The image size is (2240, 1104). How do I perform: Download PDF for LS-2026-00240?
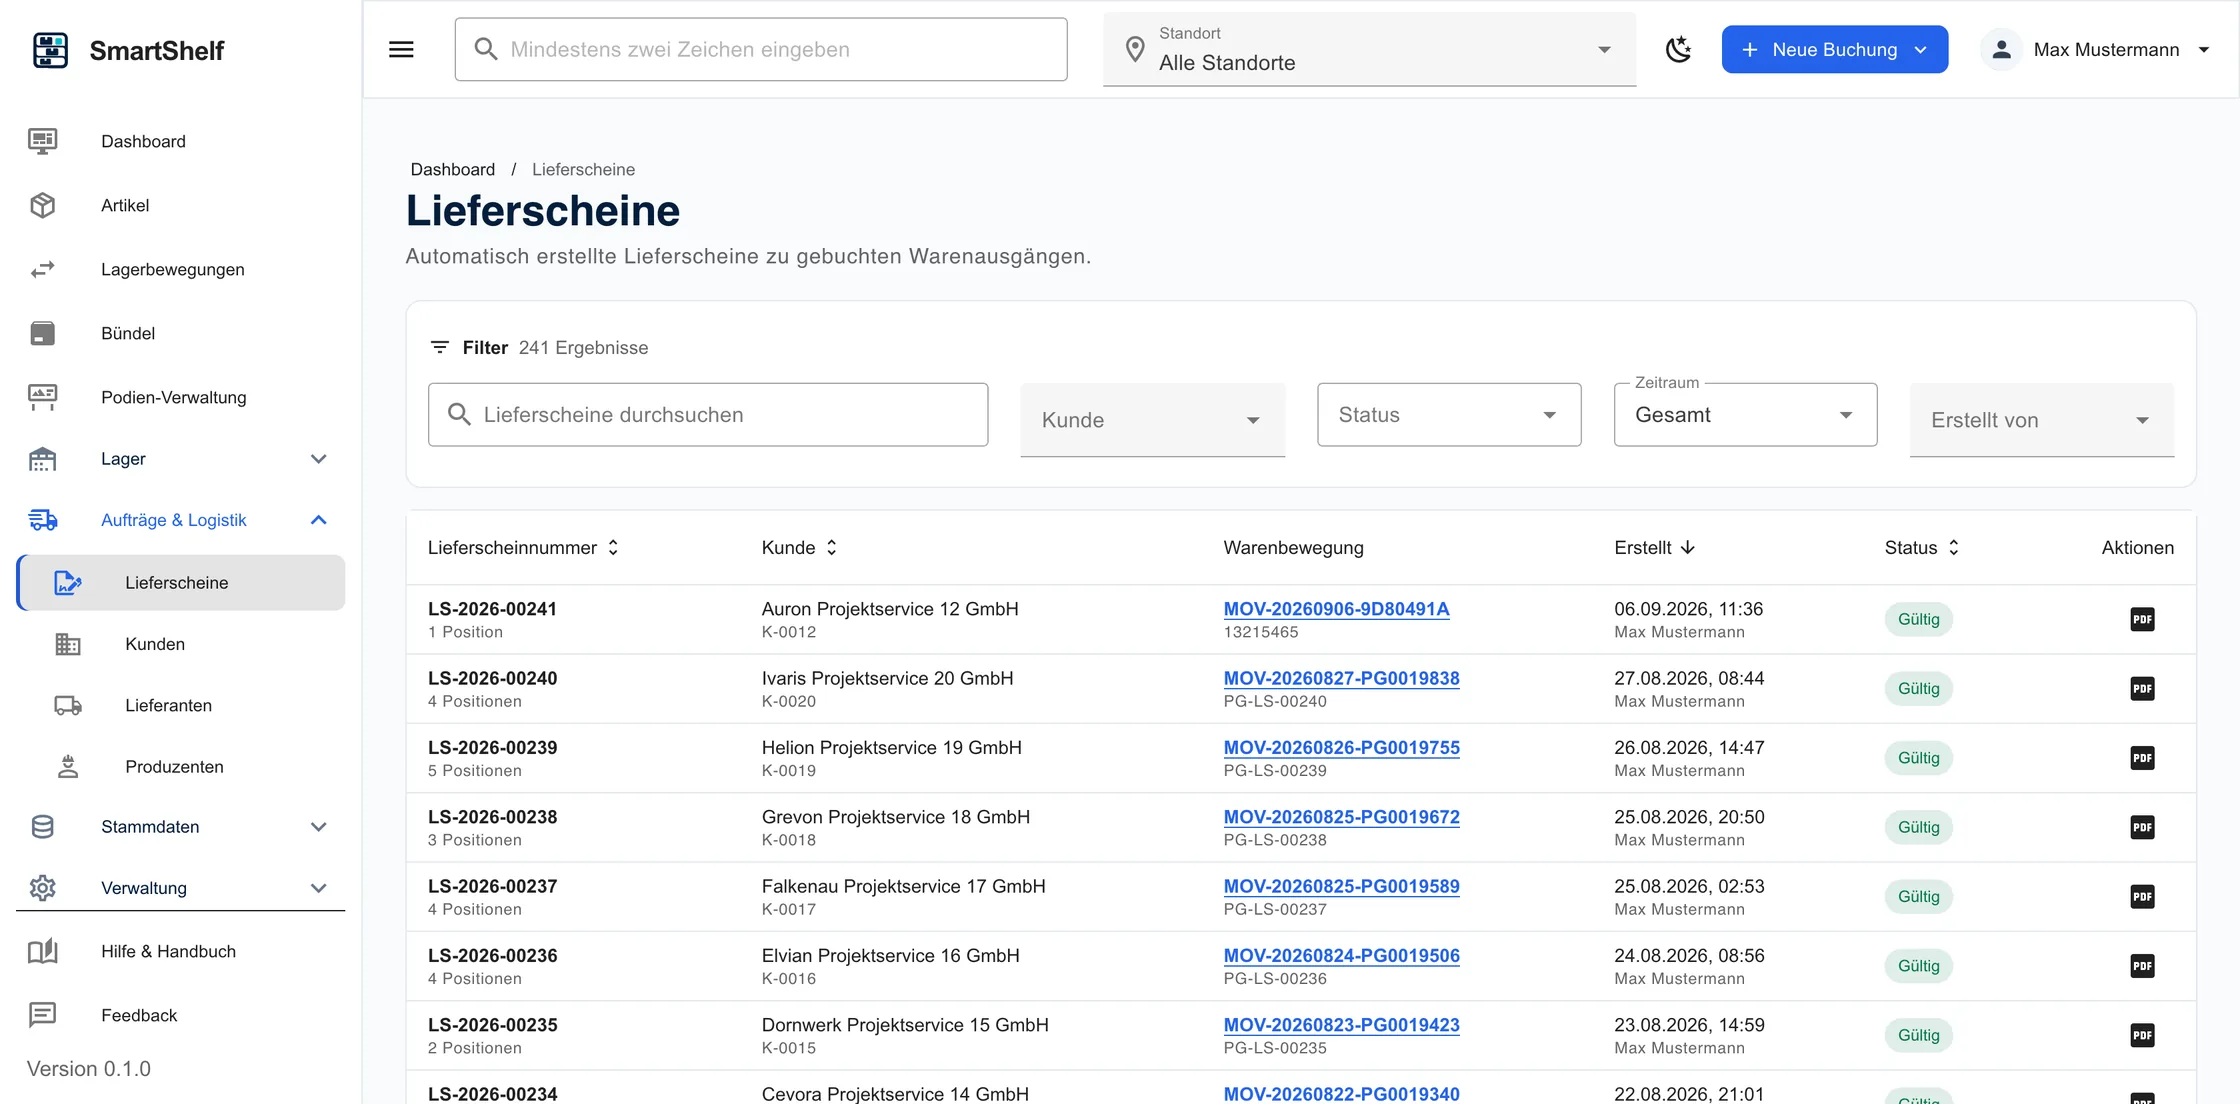(2142, 688)
